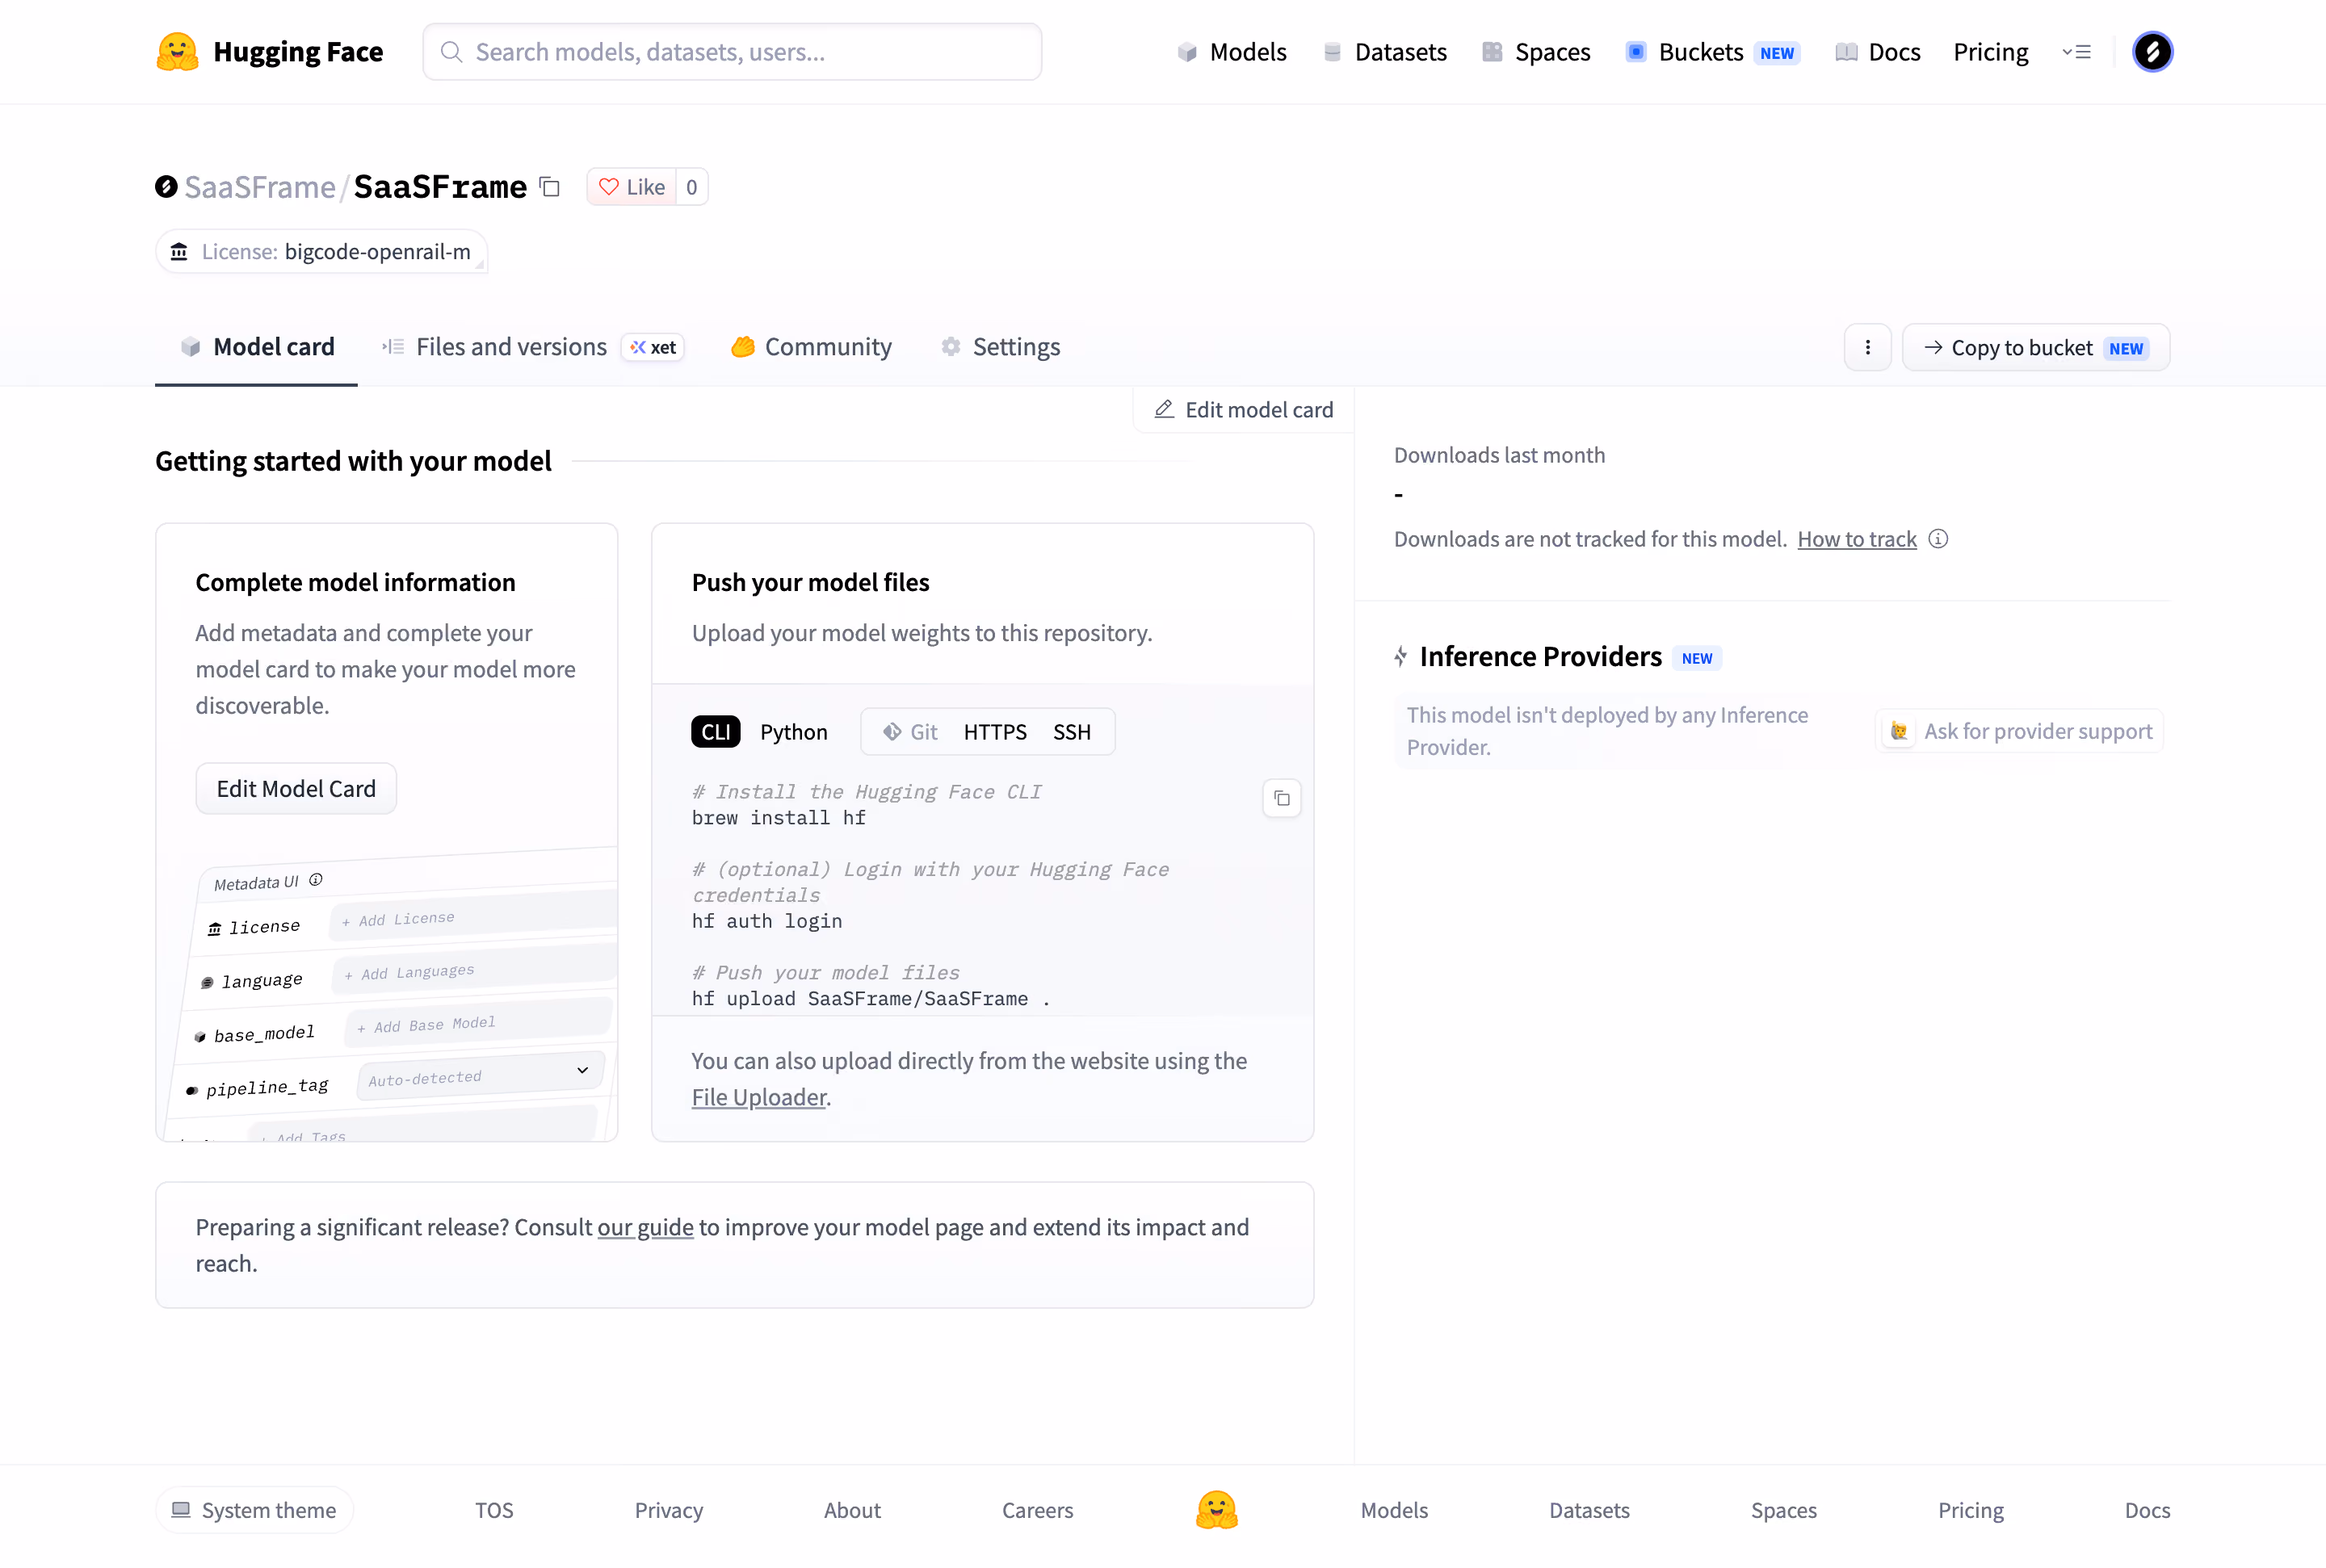Click the Hugging Face logo emoji in header
The image size is (2326, 1568).
177,52
